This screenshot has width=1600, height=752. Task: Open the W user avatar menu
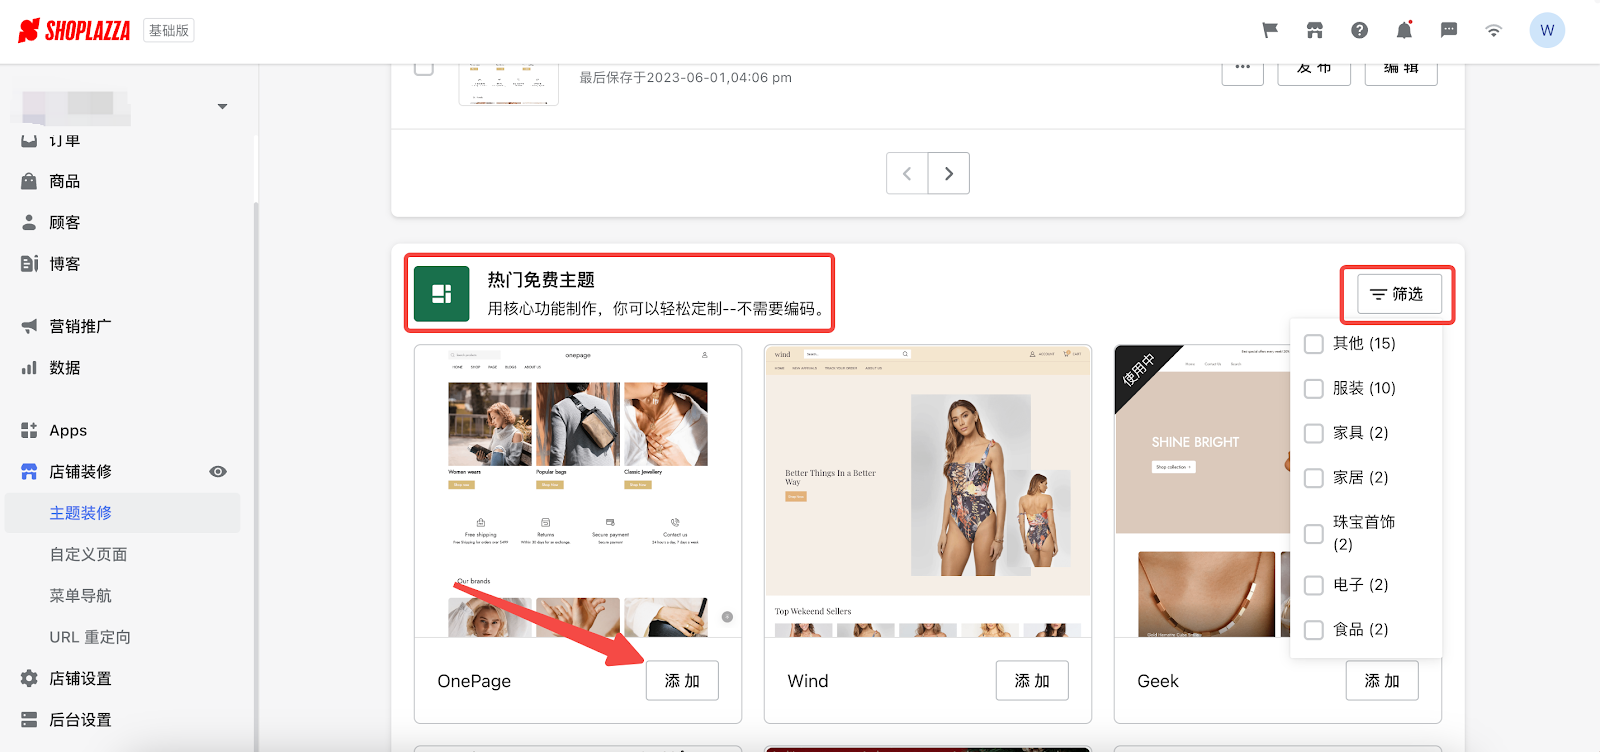(x=1547, y=30)
